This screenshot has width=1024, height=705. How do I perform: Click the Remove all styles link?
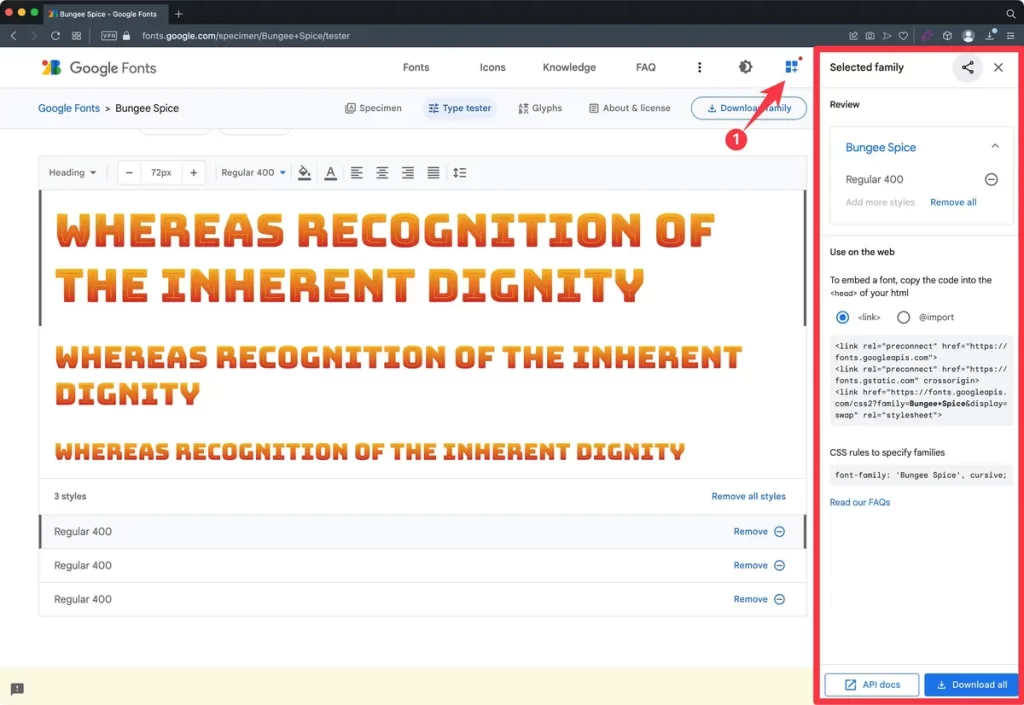coord(748,496)
